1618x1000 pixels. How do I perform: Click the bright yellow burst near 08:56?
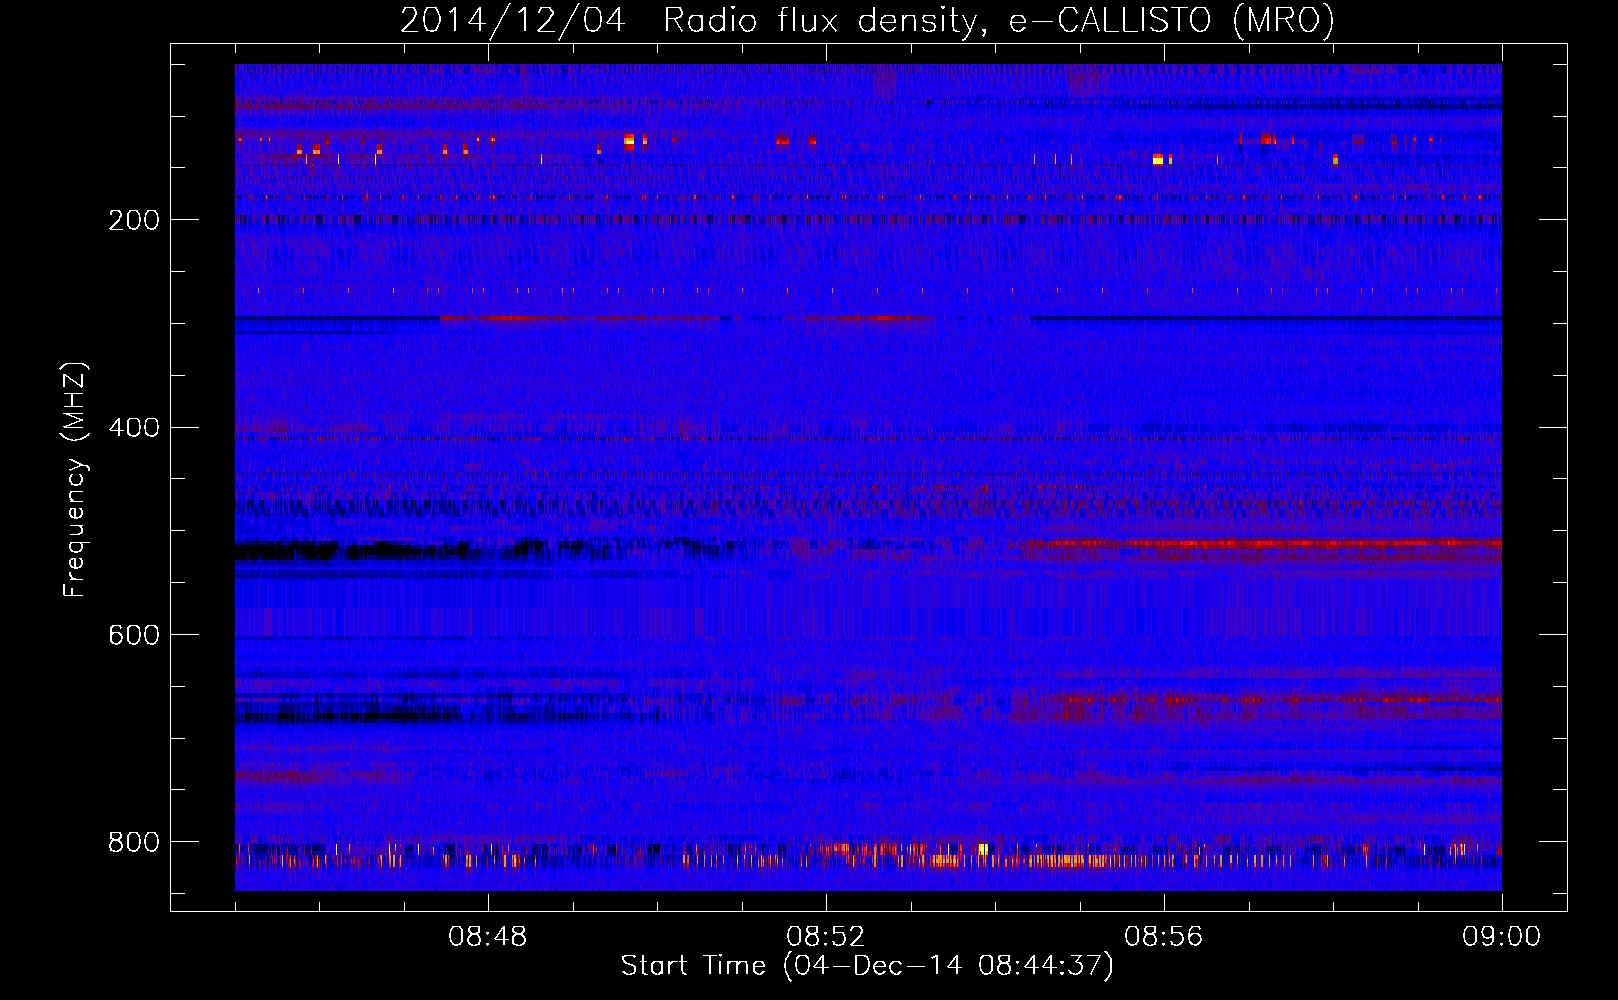[x=1158, y=159]
